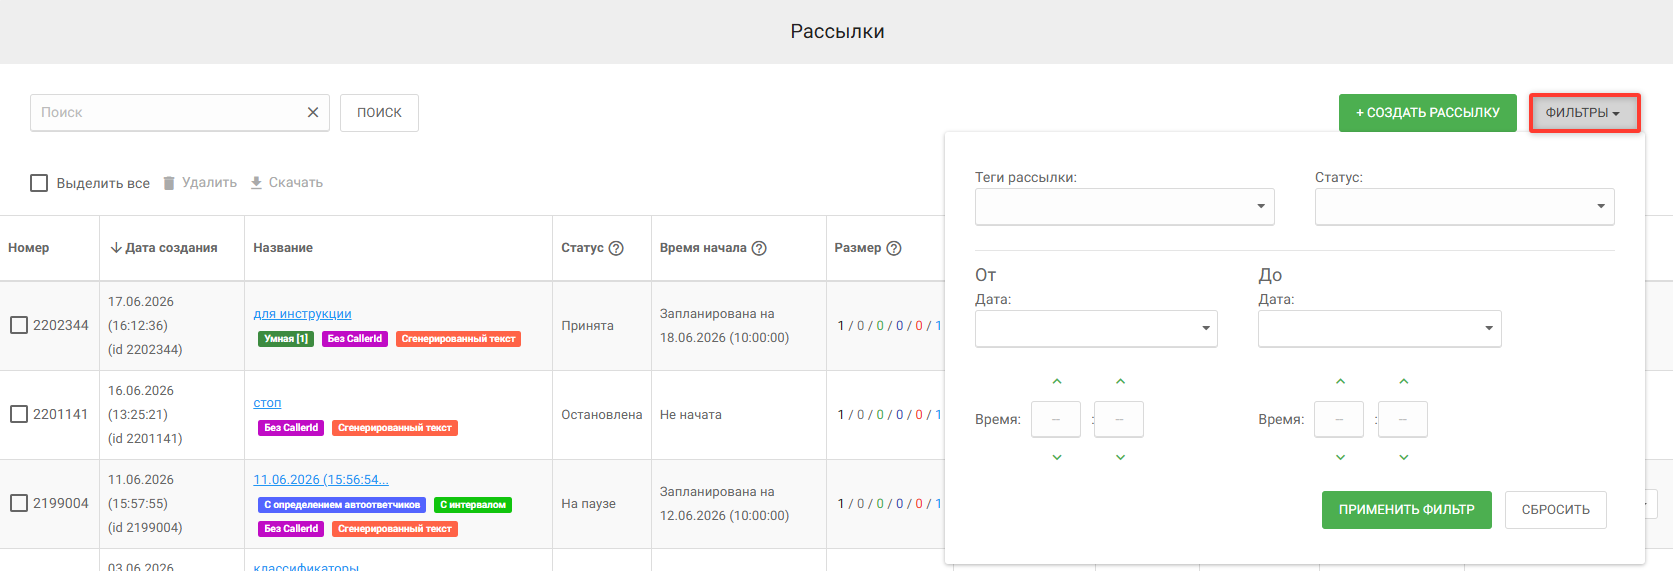Viewport: 1673px width, 571px height.
Task: Click the Название column header
Action: point(283,248)
